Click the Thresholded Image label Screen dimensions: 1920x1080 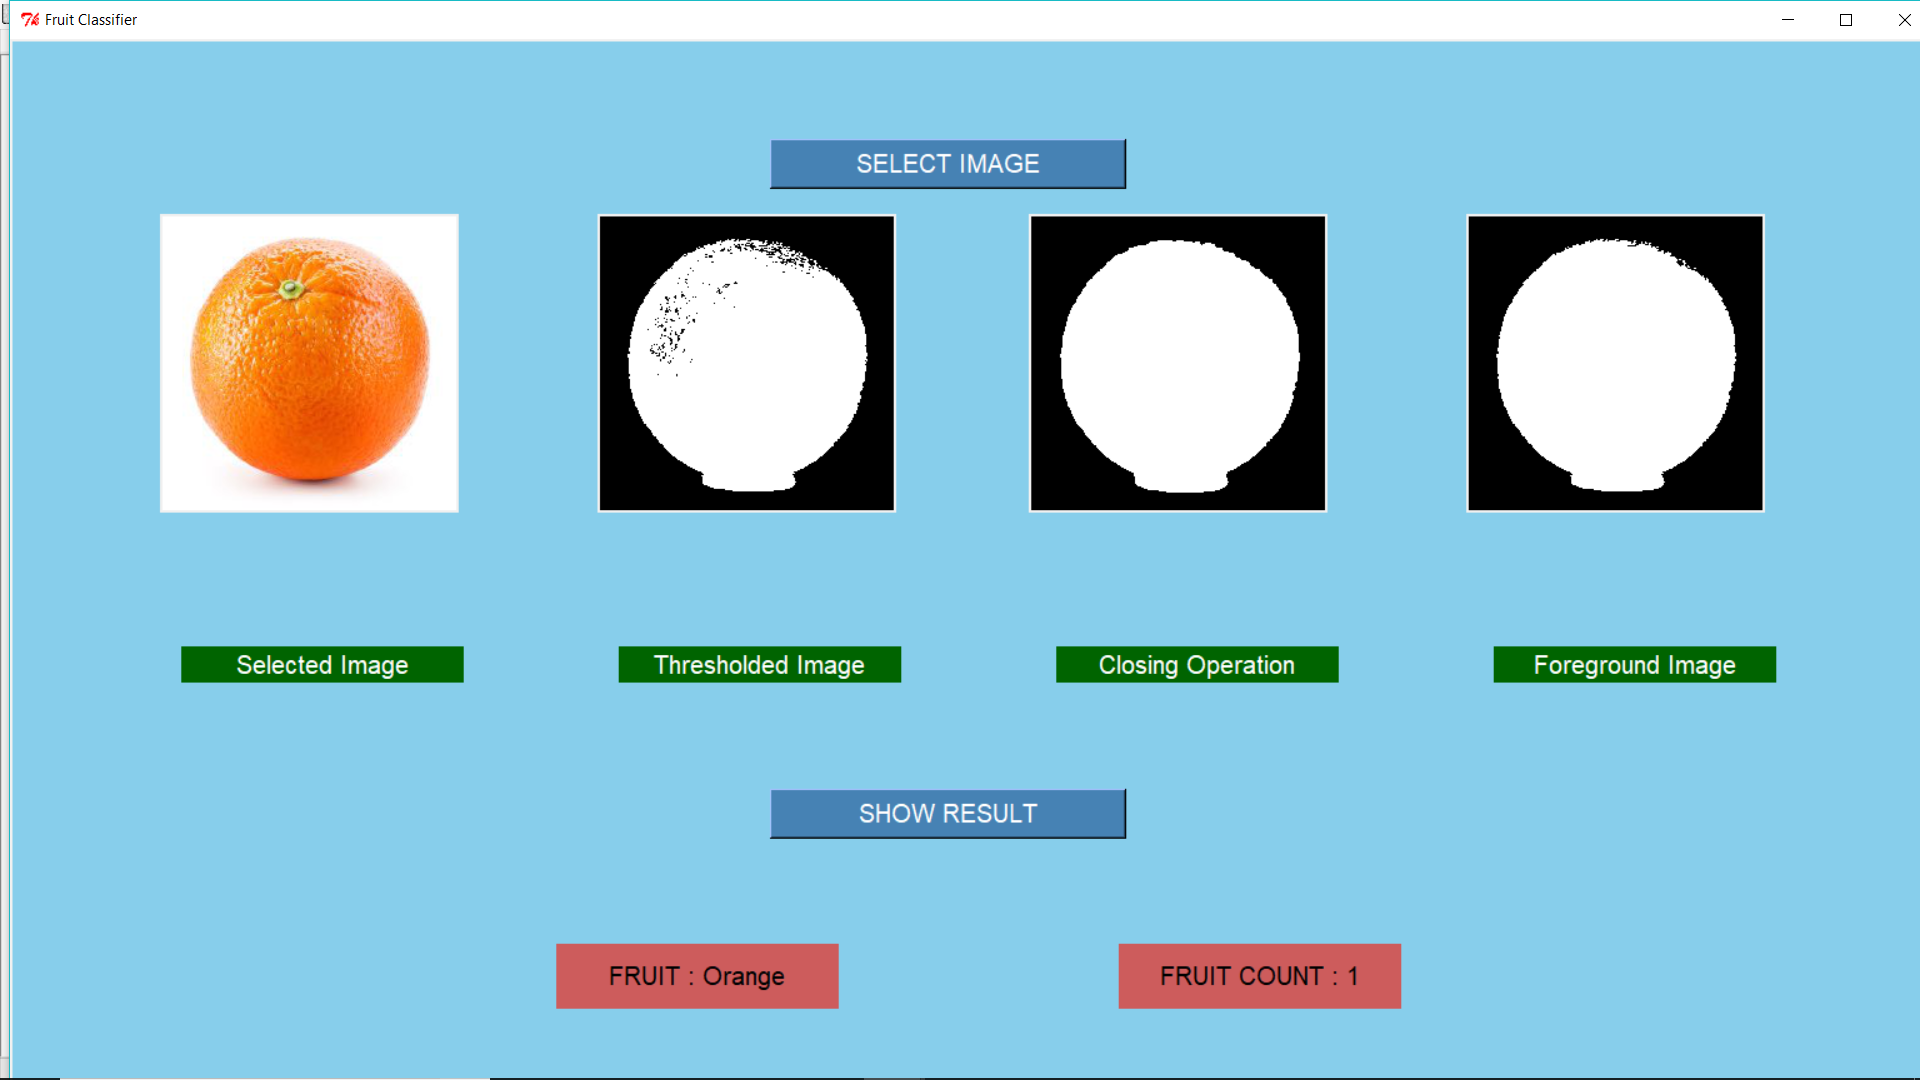[759, 664]
